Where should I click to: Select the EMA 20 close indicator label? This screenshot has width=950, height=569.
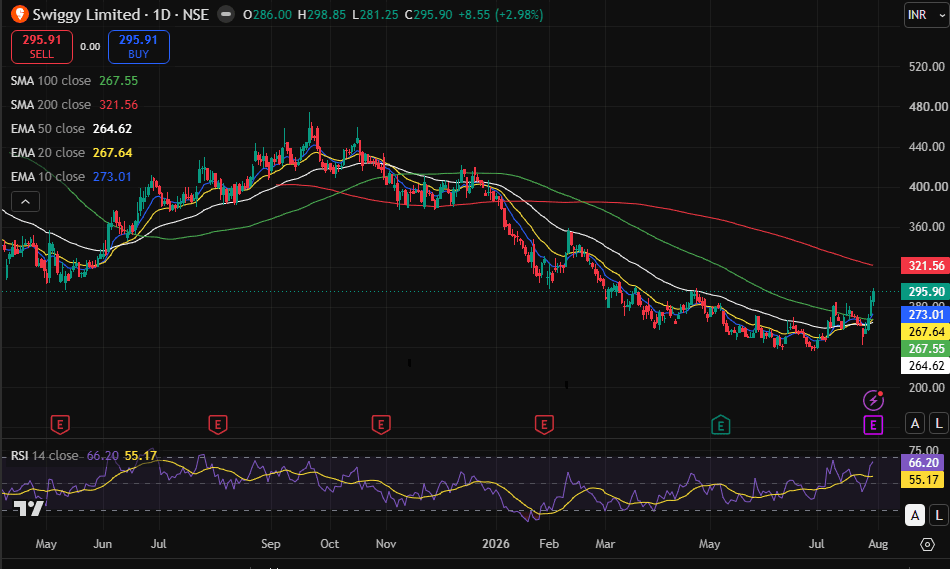pos(48,153)
